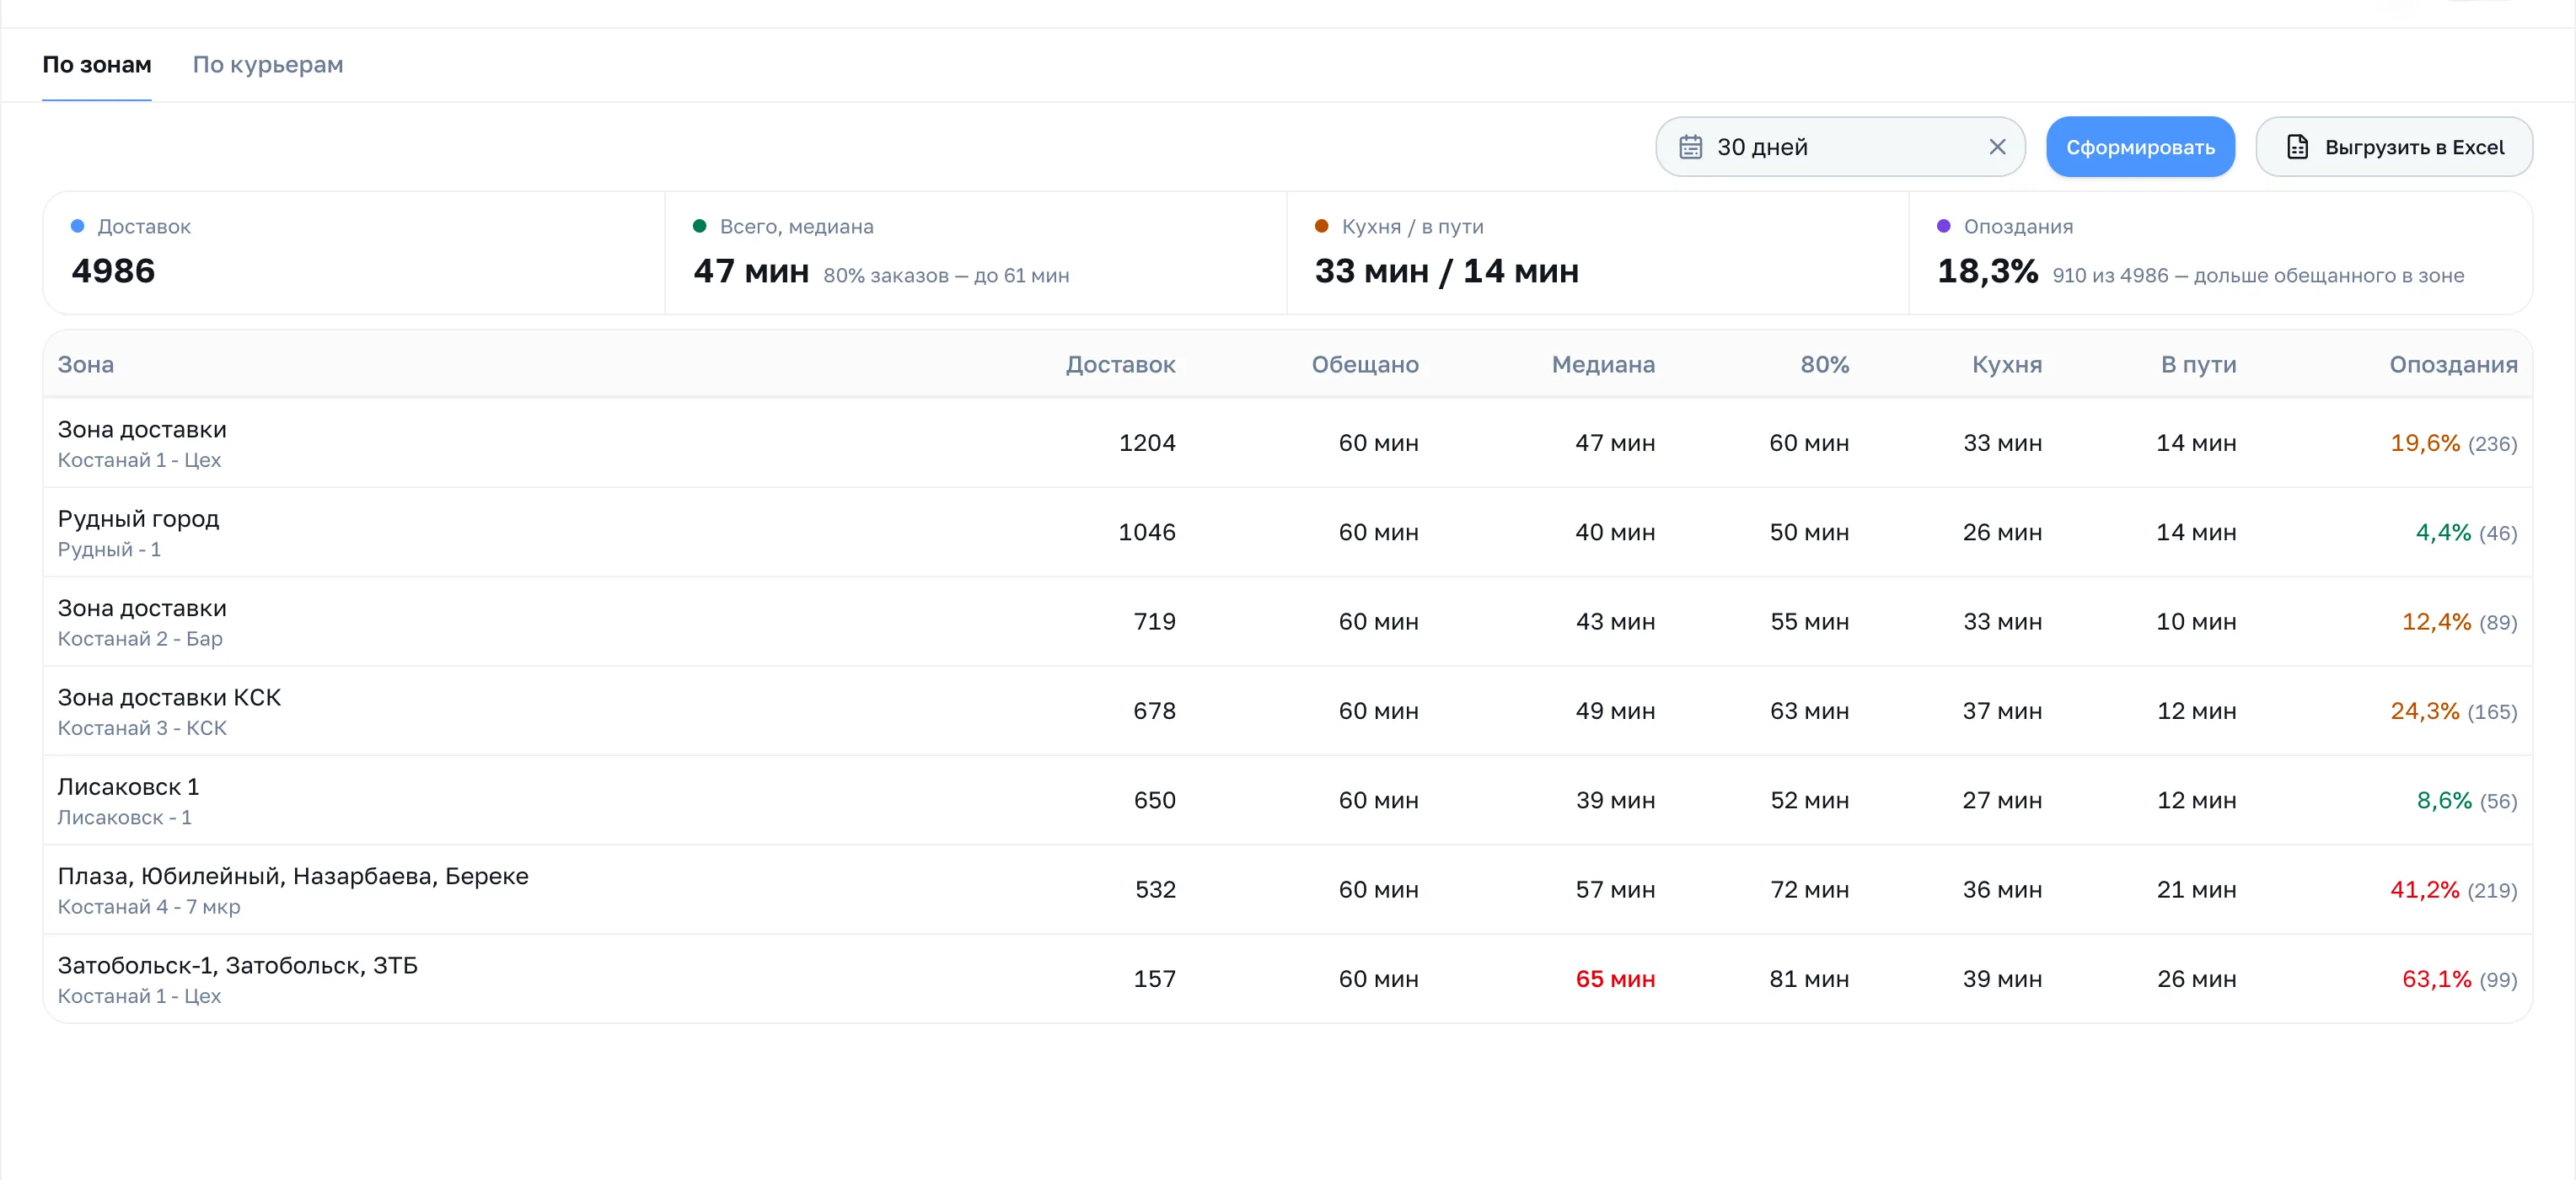
Task: Sort by the Опоздания column header
Action: (2453, 365)
